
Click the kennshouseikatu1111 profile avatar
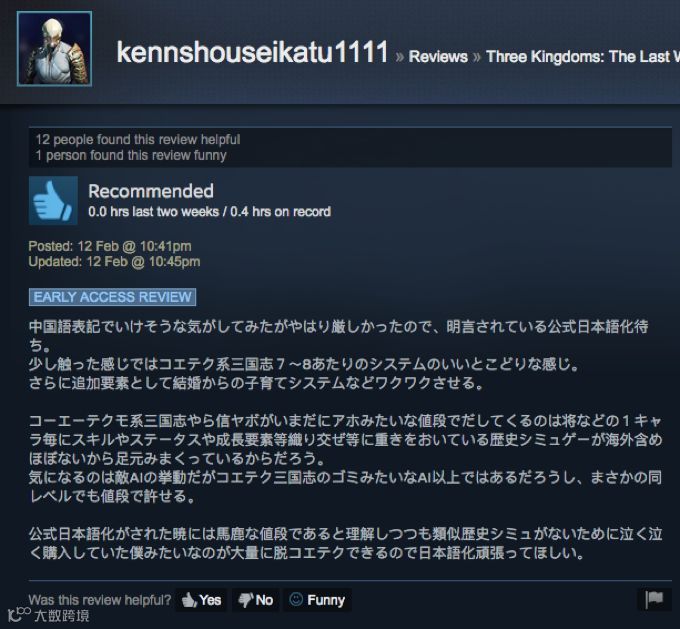[x=54, y=49]
